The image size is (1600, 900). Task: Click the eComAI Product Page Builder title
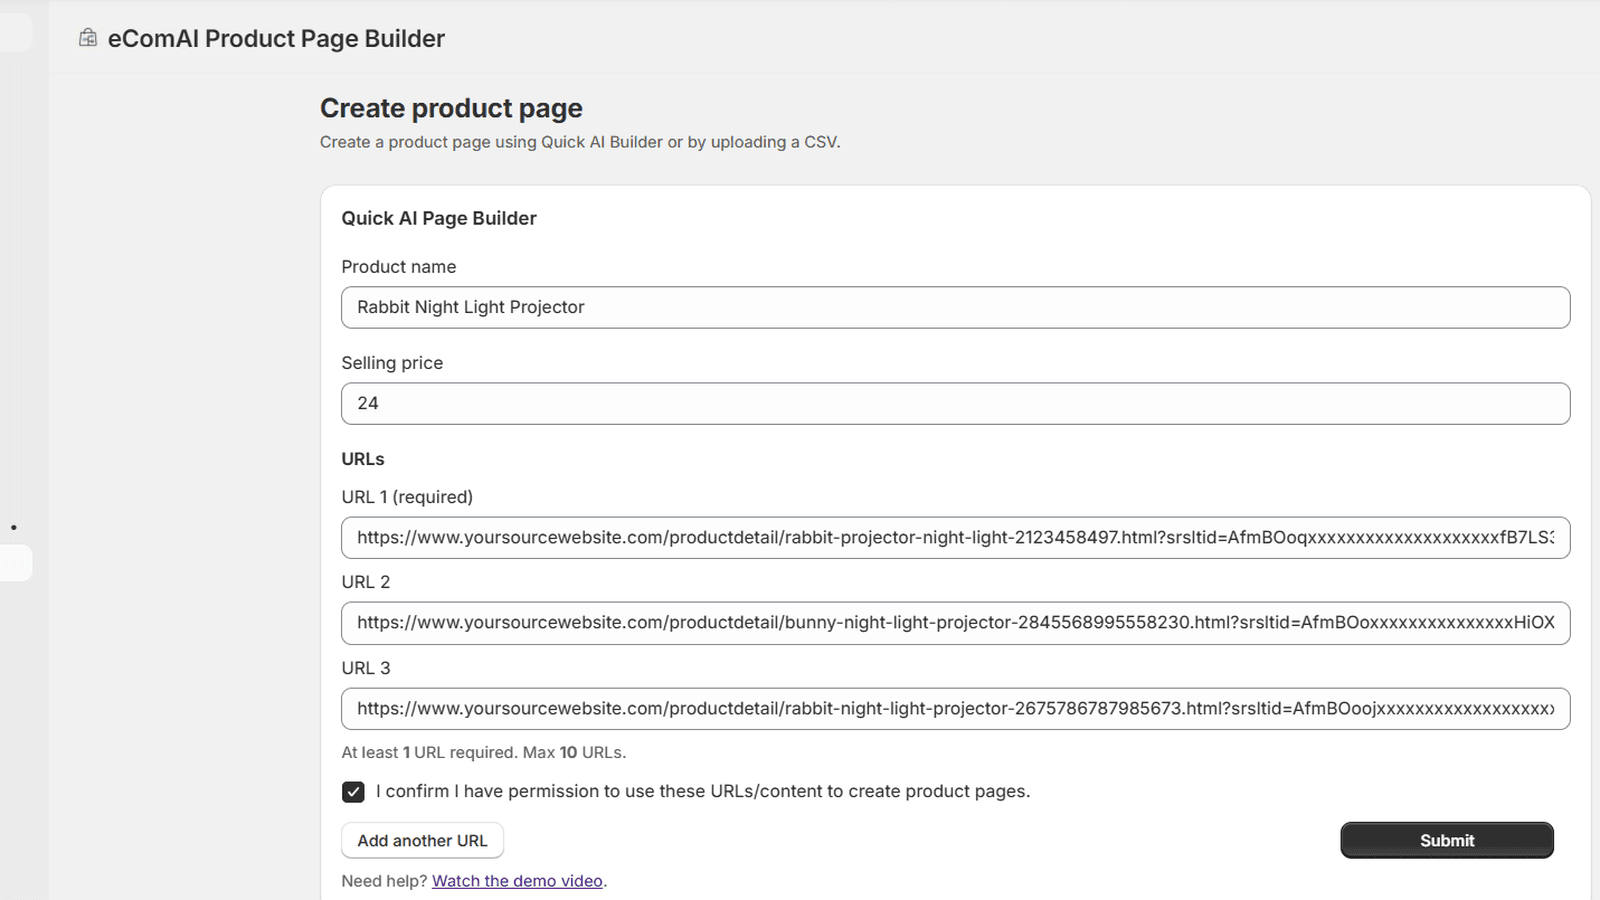point(276,38)
